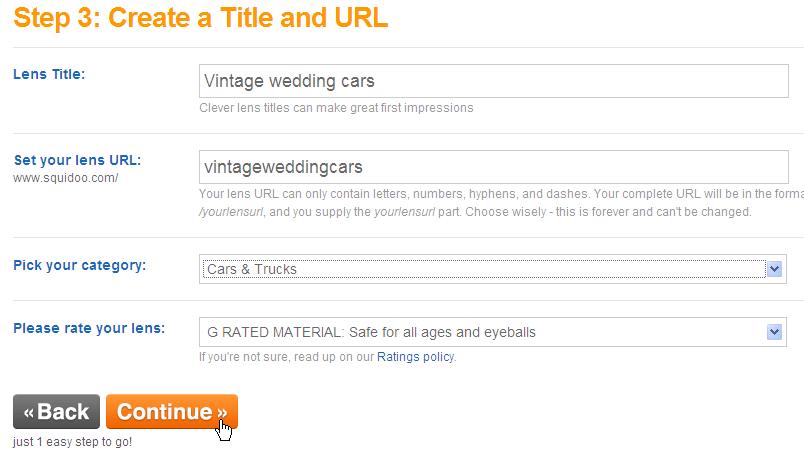Open the G RATED MATERIAL rating dropdown
This screenshot has width=804, height=458.
484,332
